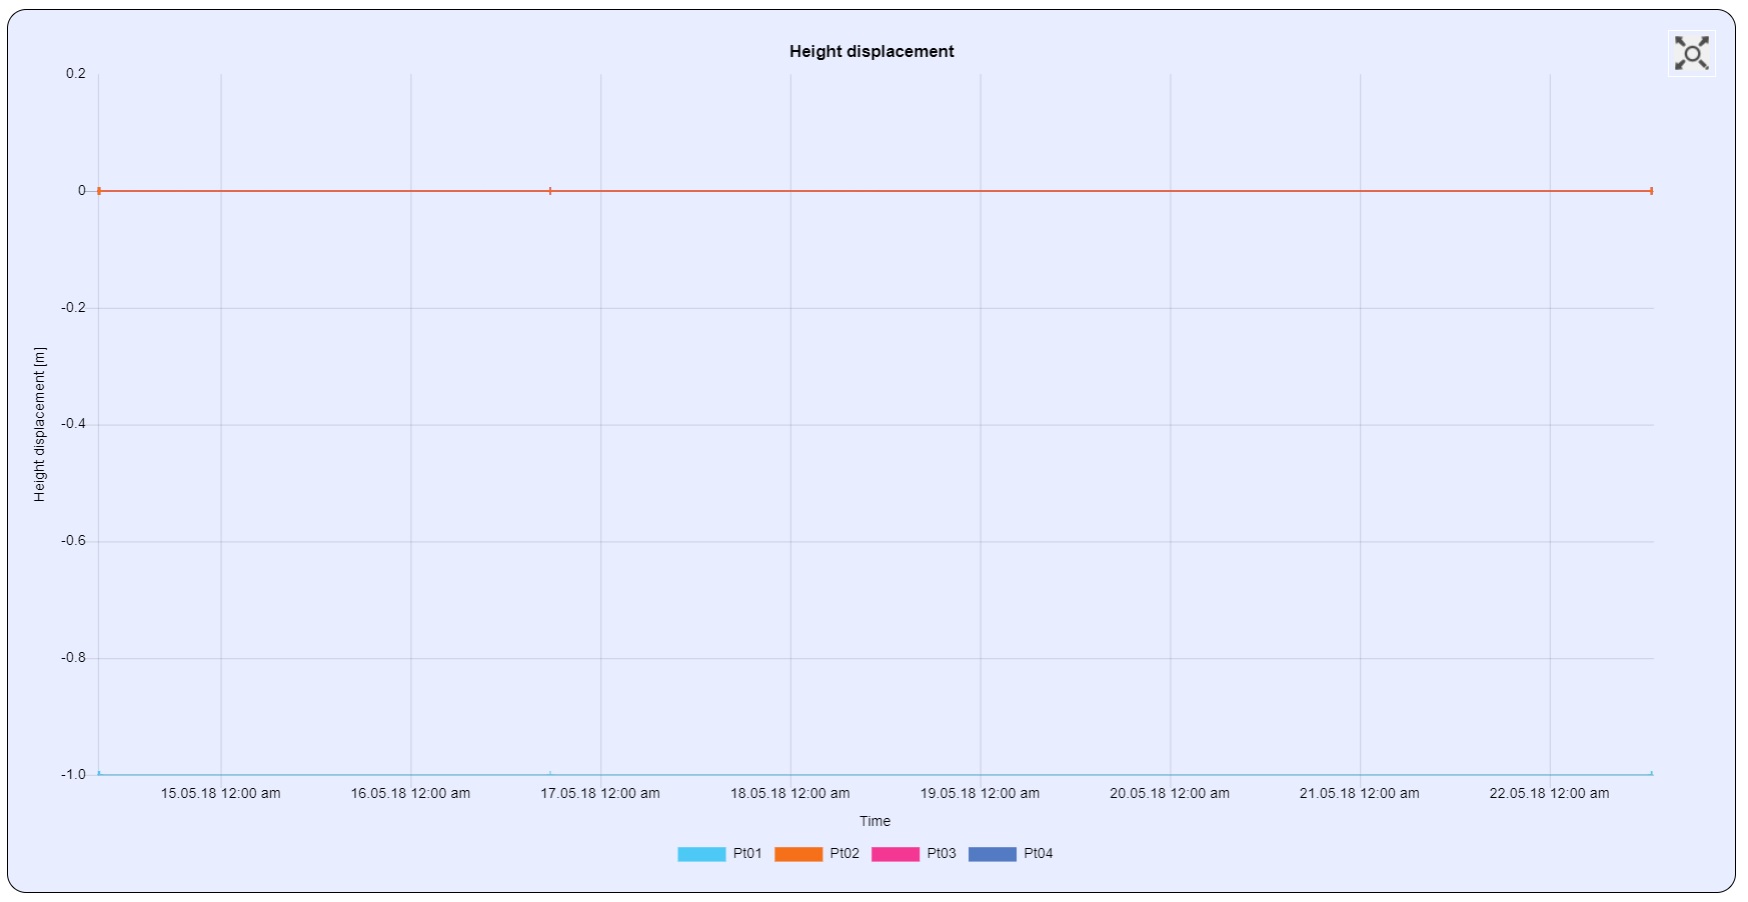Image resolution: width=1748 pixels, height=902 pixels.
Task: Click the 19.05.18 12:00 am axis label
Action: 980,794
